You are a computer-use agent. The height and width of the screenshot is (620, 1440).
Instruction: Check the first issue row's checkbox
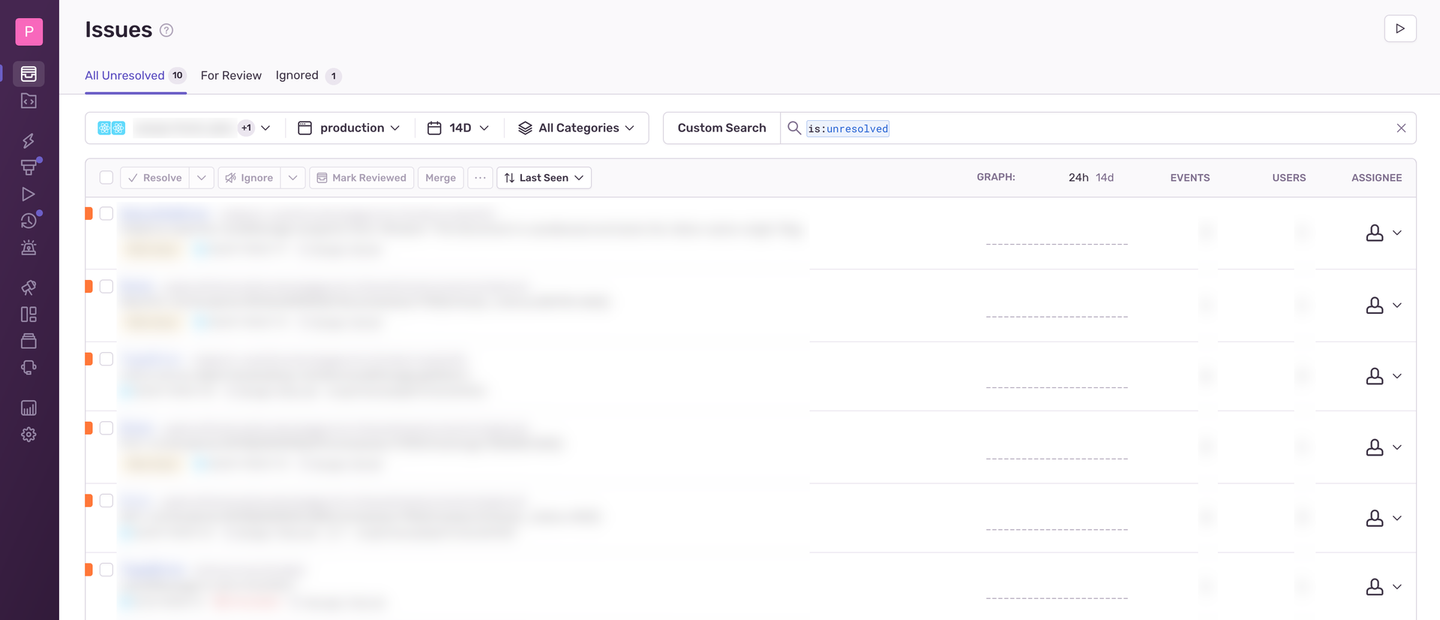(106, 214)
